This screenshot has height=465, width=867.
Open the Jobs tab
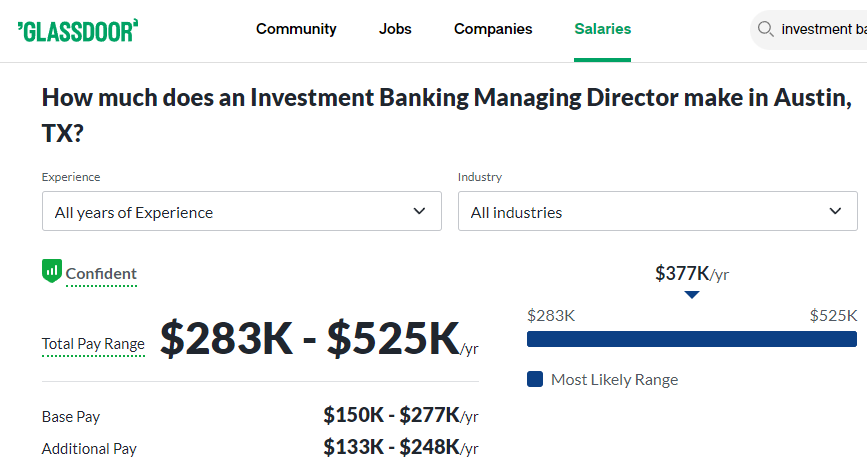(395, 29)
